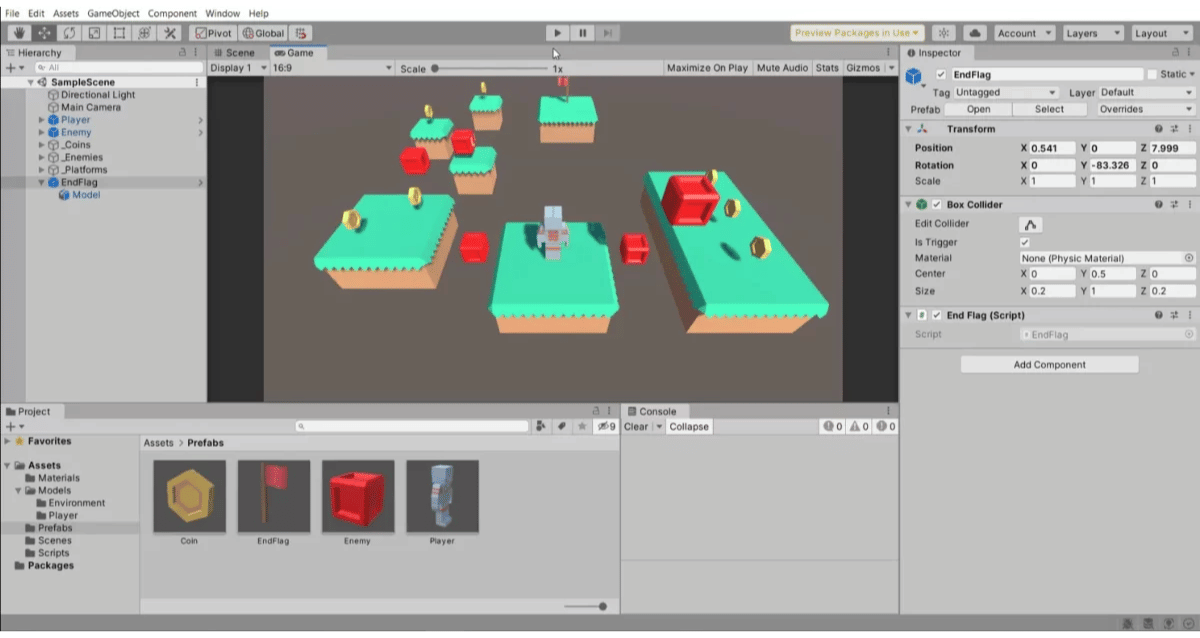The image size is (1200, 638).
Task: Select the Rect transform tool
Action: [x=117, y=33]
